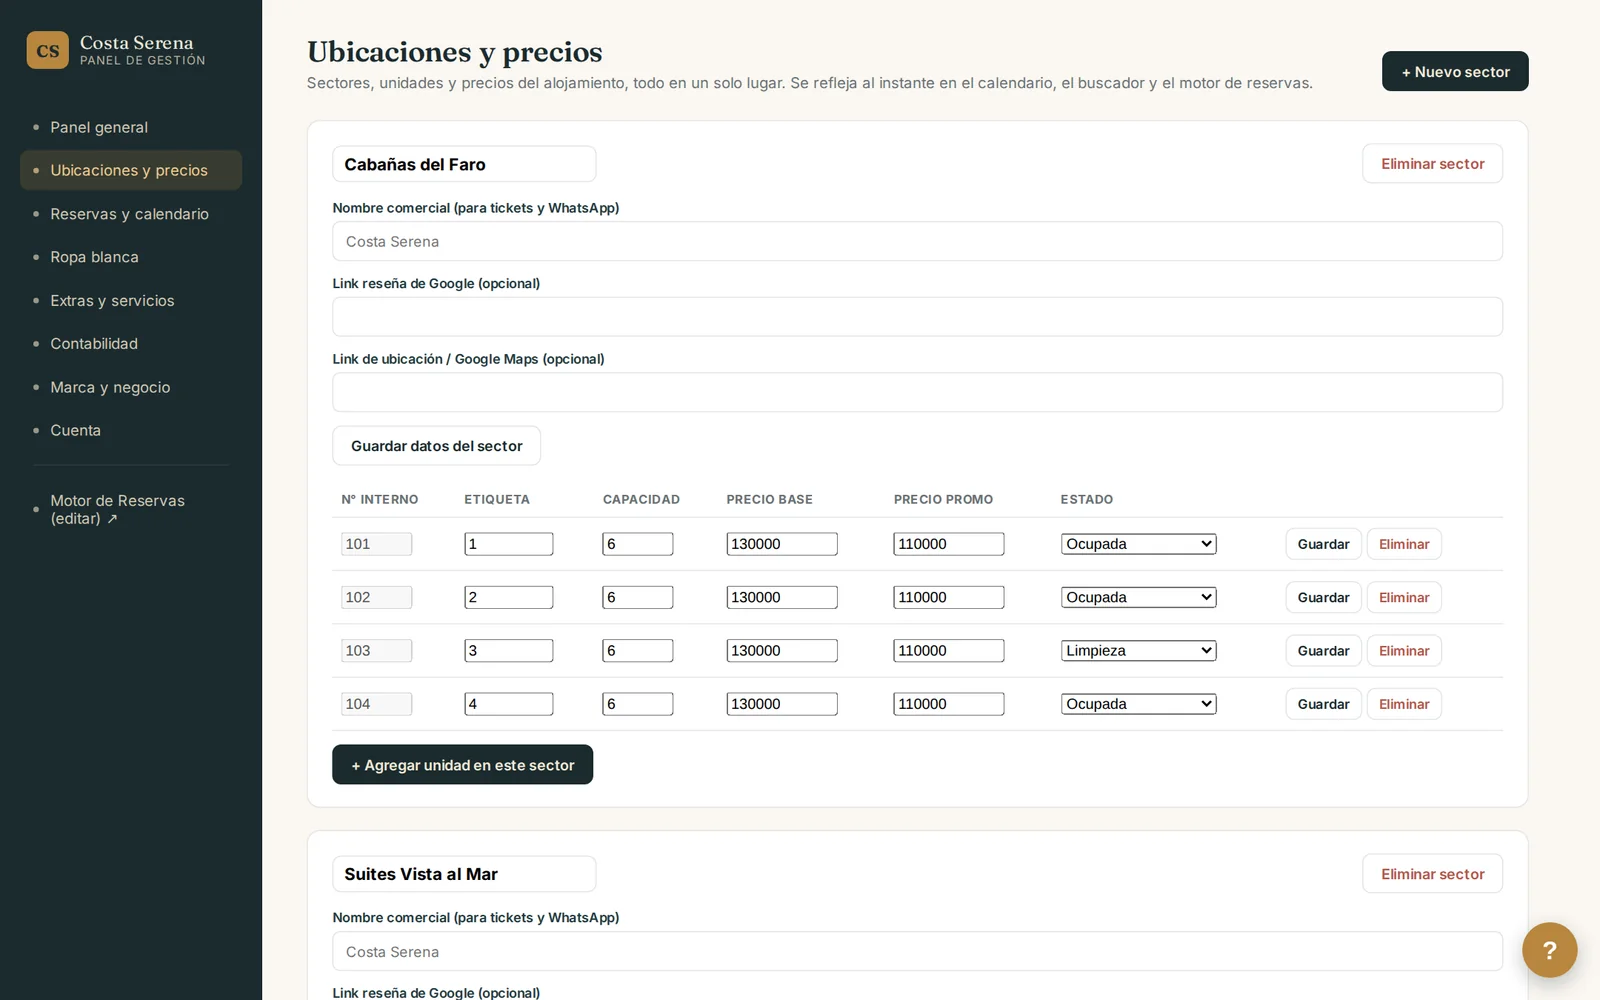1600x1000 pixels.
Task: Click the Precio promo field of unit 102
Action: point(949,597)
